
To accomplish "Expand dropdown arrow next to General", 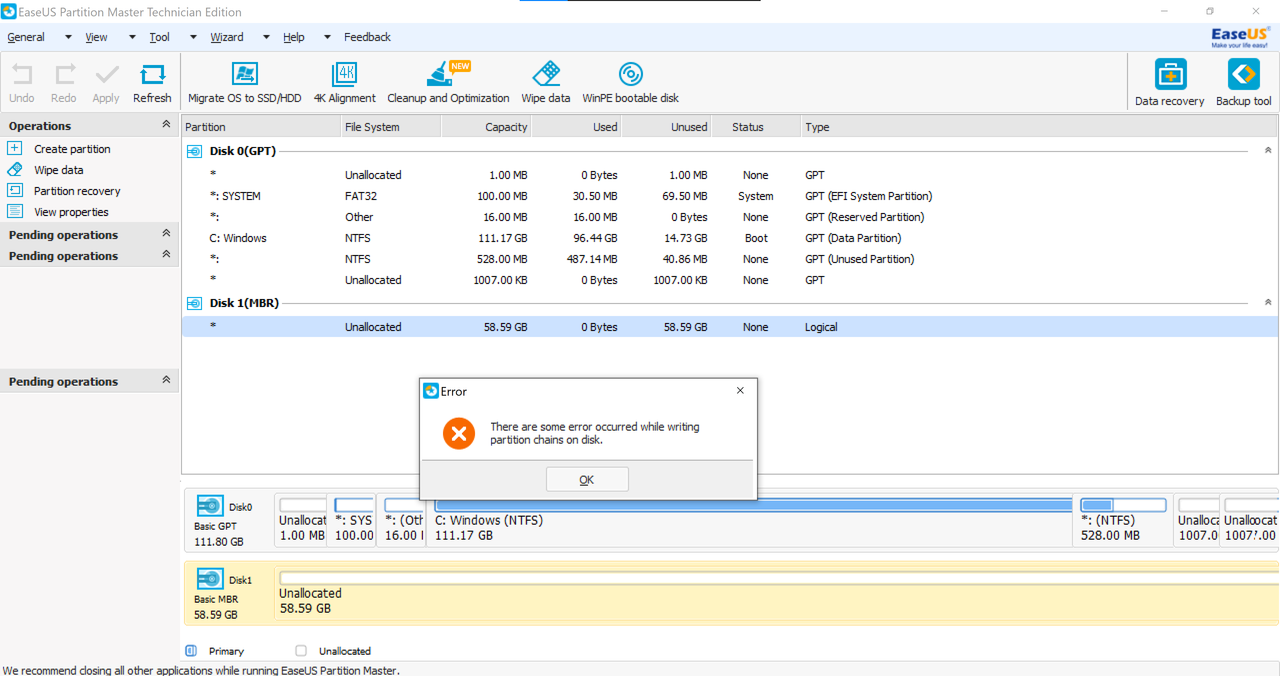I will pyautogui.click(x=68, y=37).
